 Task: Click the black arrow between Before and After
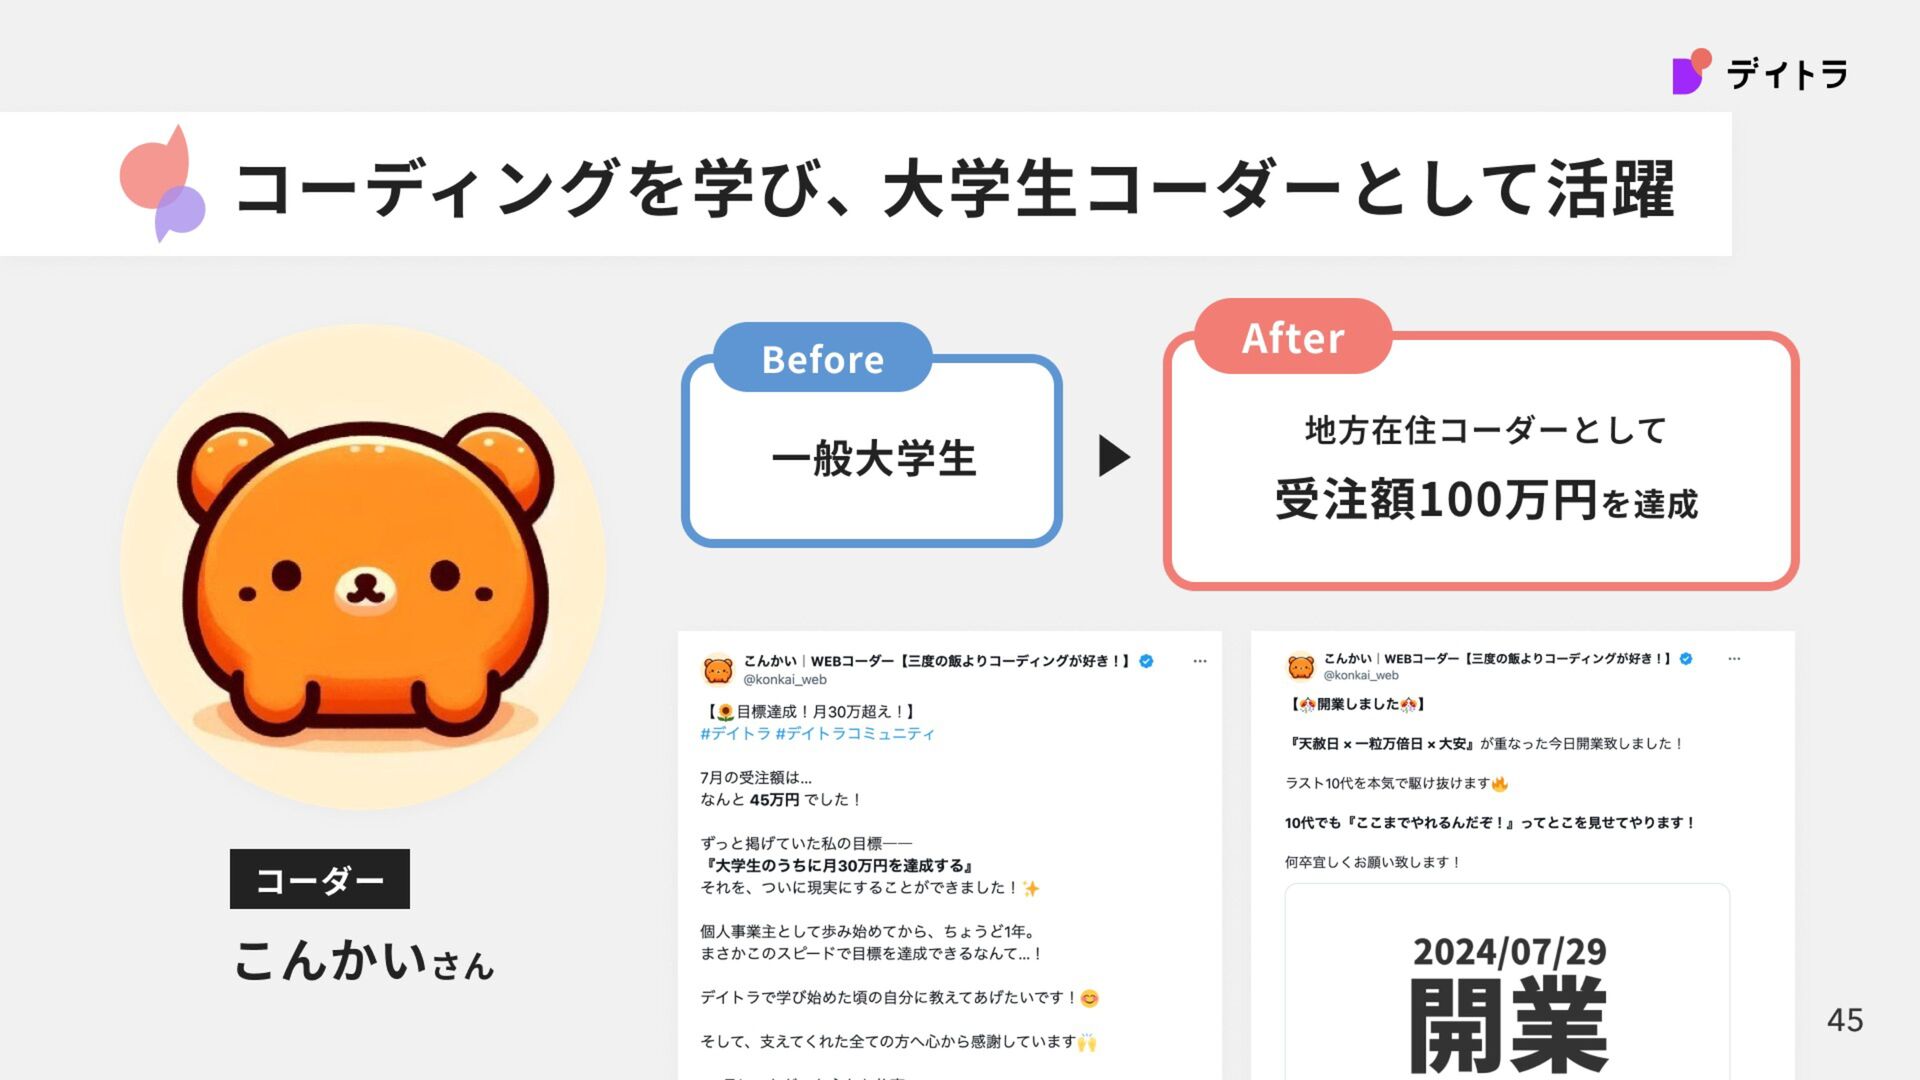click(1114, 456)
